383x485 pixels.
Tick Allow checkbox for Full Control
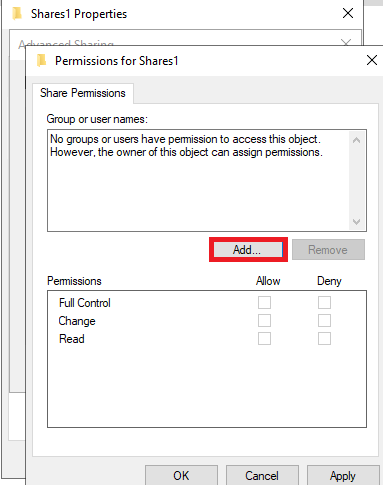pyautogui.click(x=264, y=303)
